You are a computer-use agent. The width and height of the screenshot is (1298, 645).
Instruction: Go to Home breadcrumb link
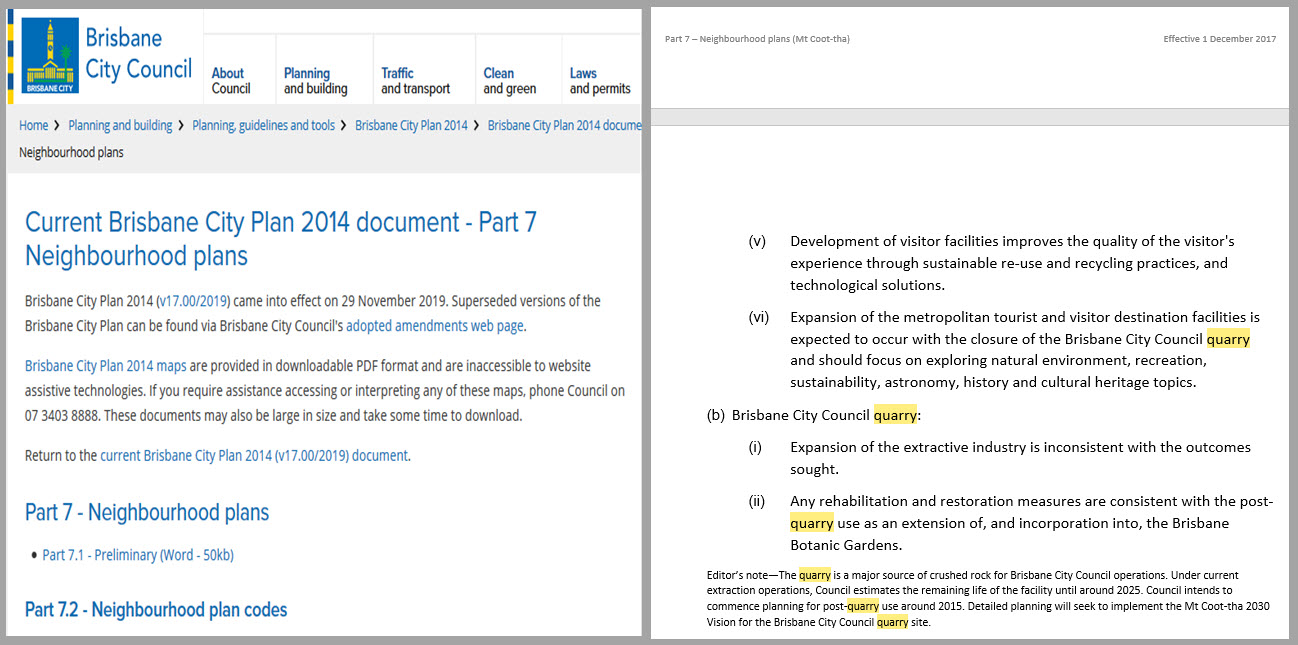point(33,125)
